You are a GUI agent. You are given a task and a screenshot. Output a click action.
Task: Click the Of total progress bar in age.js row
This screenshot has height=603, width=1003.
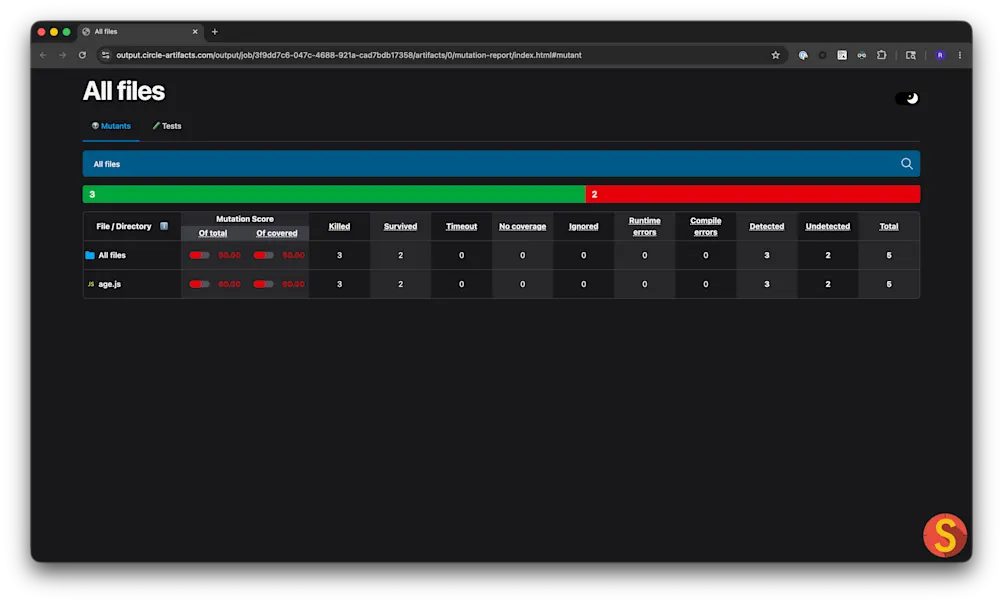tap(200, 284)
